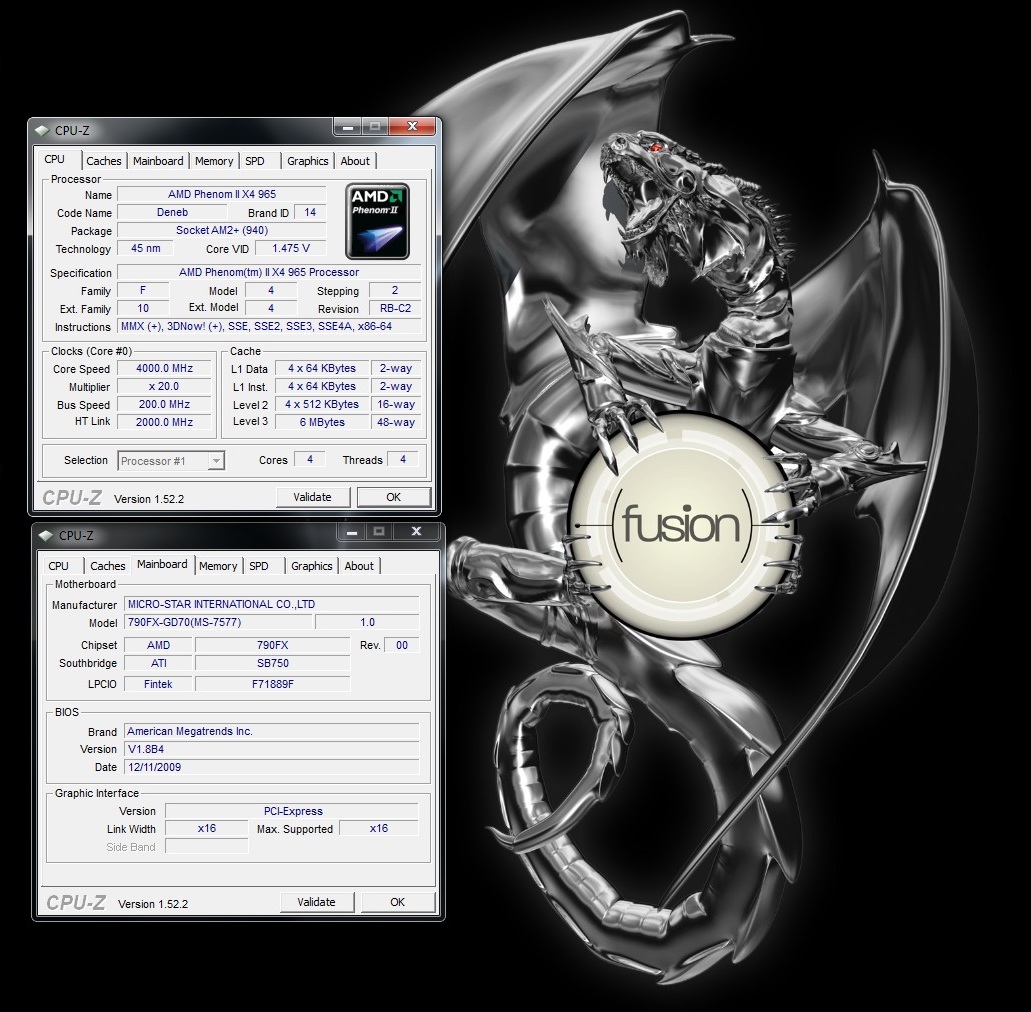Screen dimensions: 1031x1012
Task: Open Graphics tab in top CPU-Z window
Action: click(x=308, y=161)
